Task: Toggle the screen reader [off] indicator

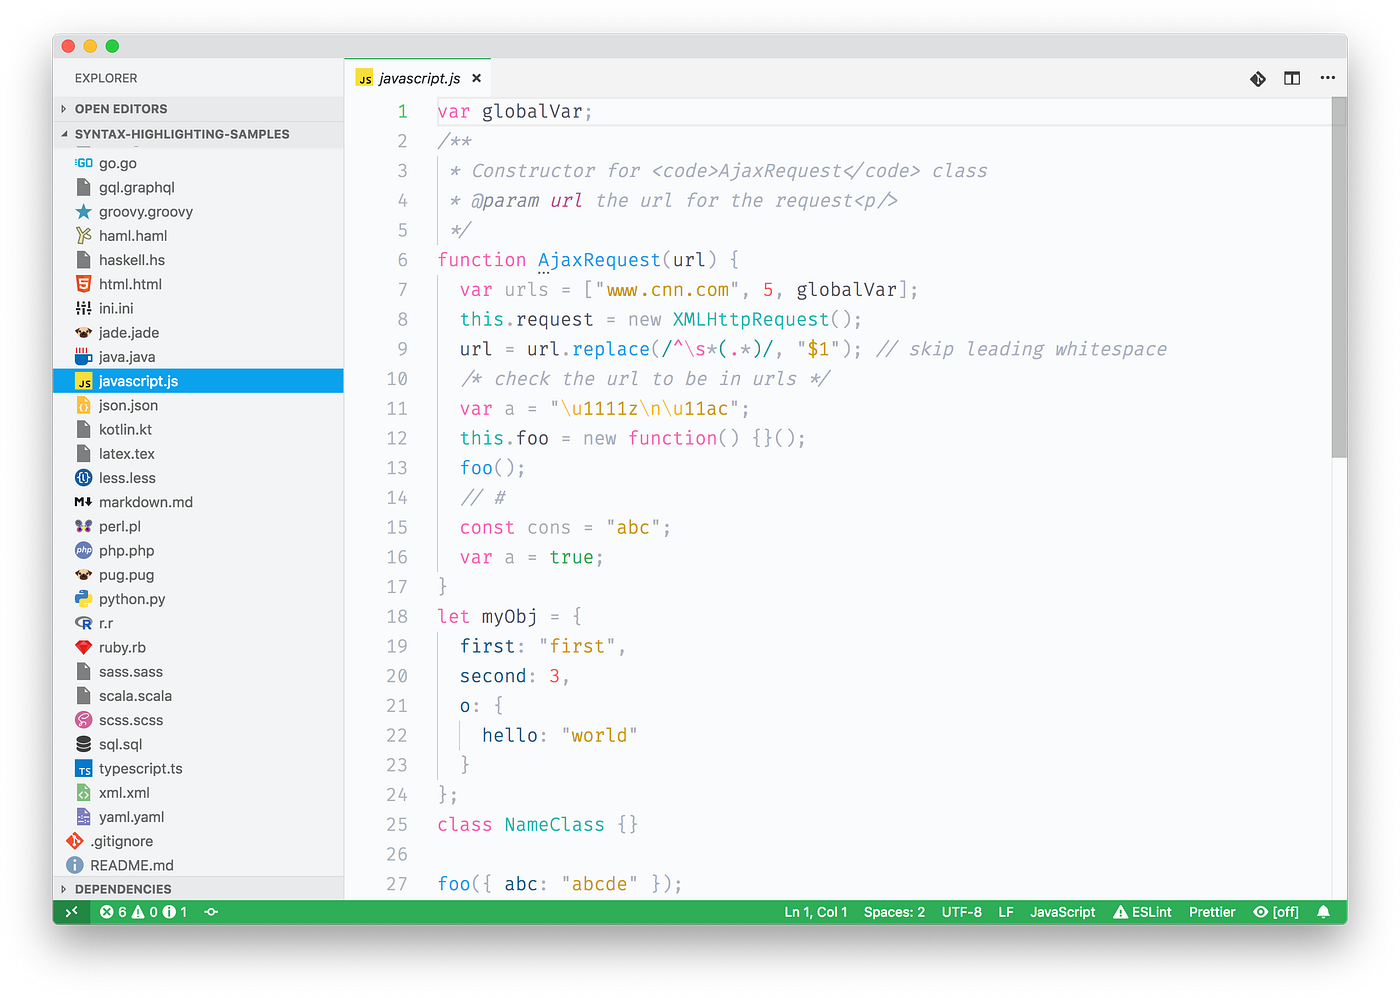Action: (1275, 911)
